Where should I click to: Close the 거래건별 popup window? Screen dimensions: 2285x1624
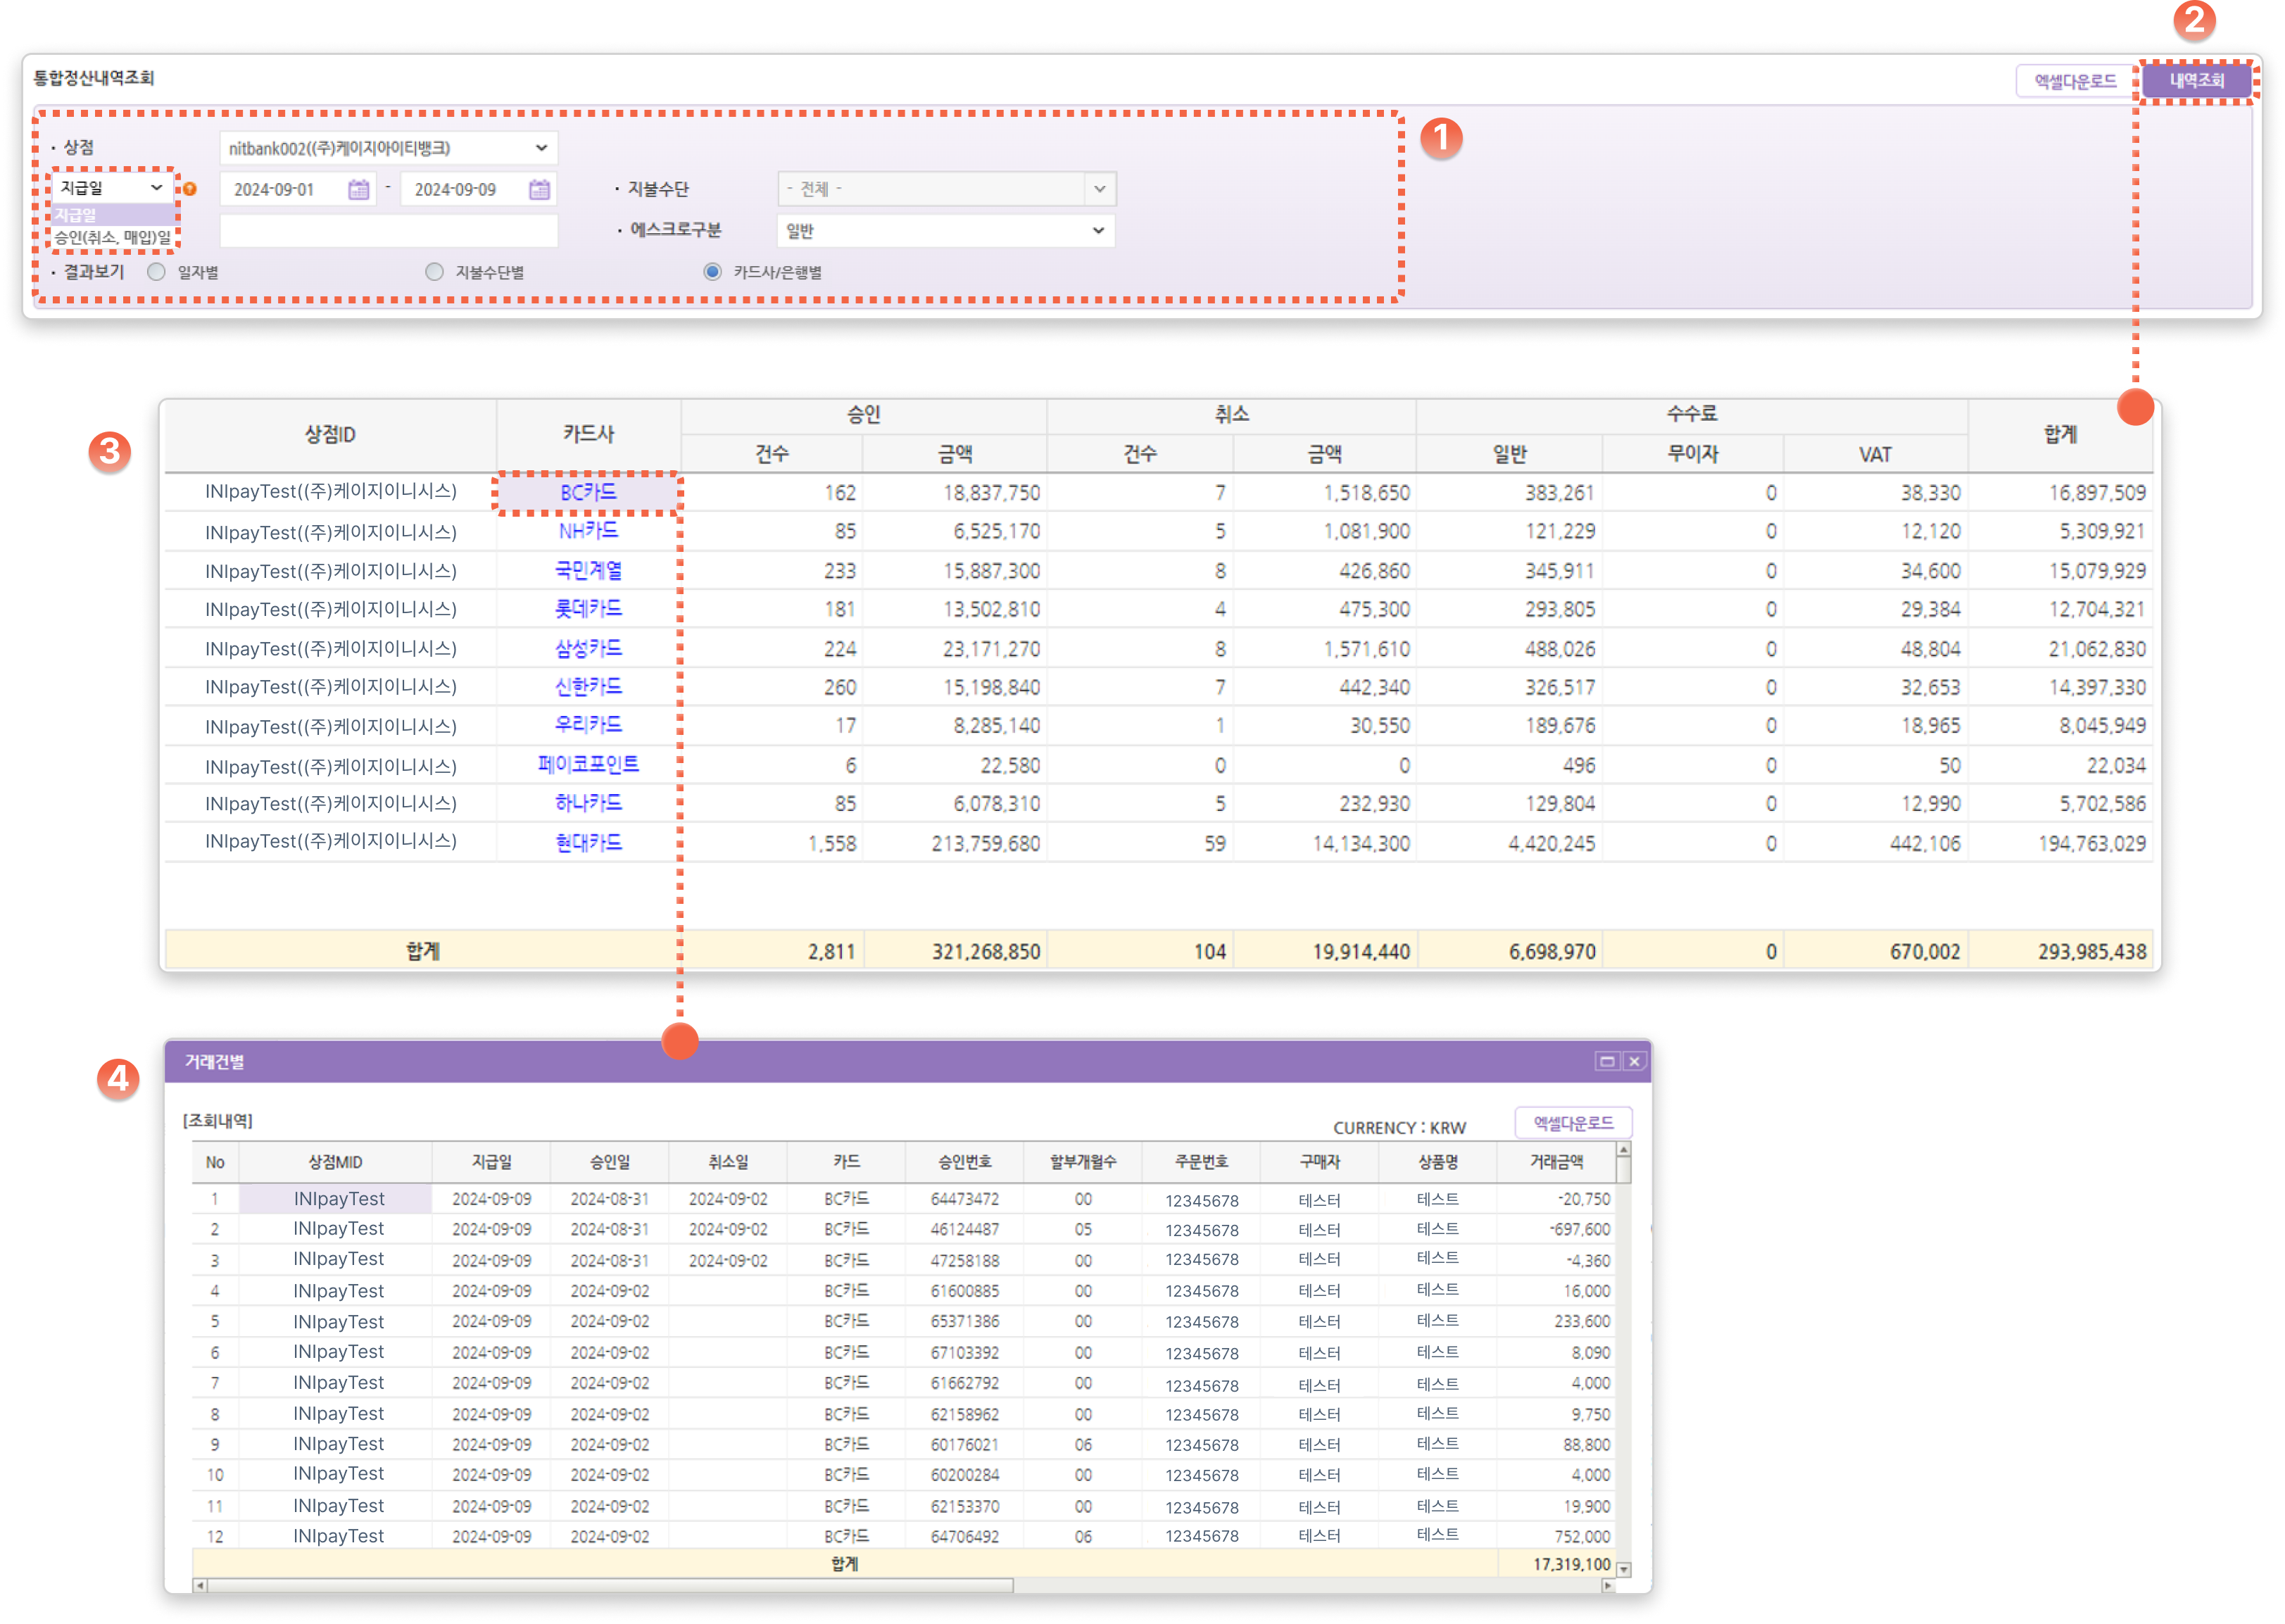tap(1634, 1061)
